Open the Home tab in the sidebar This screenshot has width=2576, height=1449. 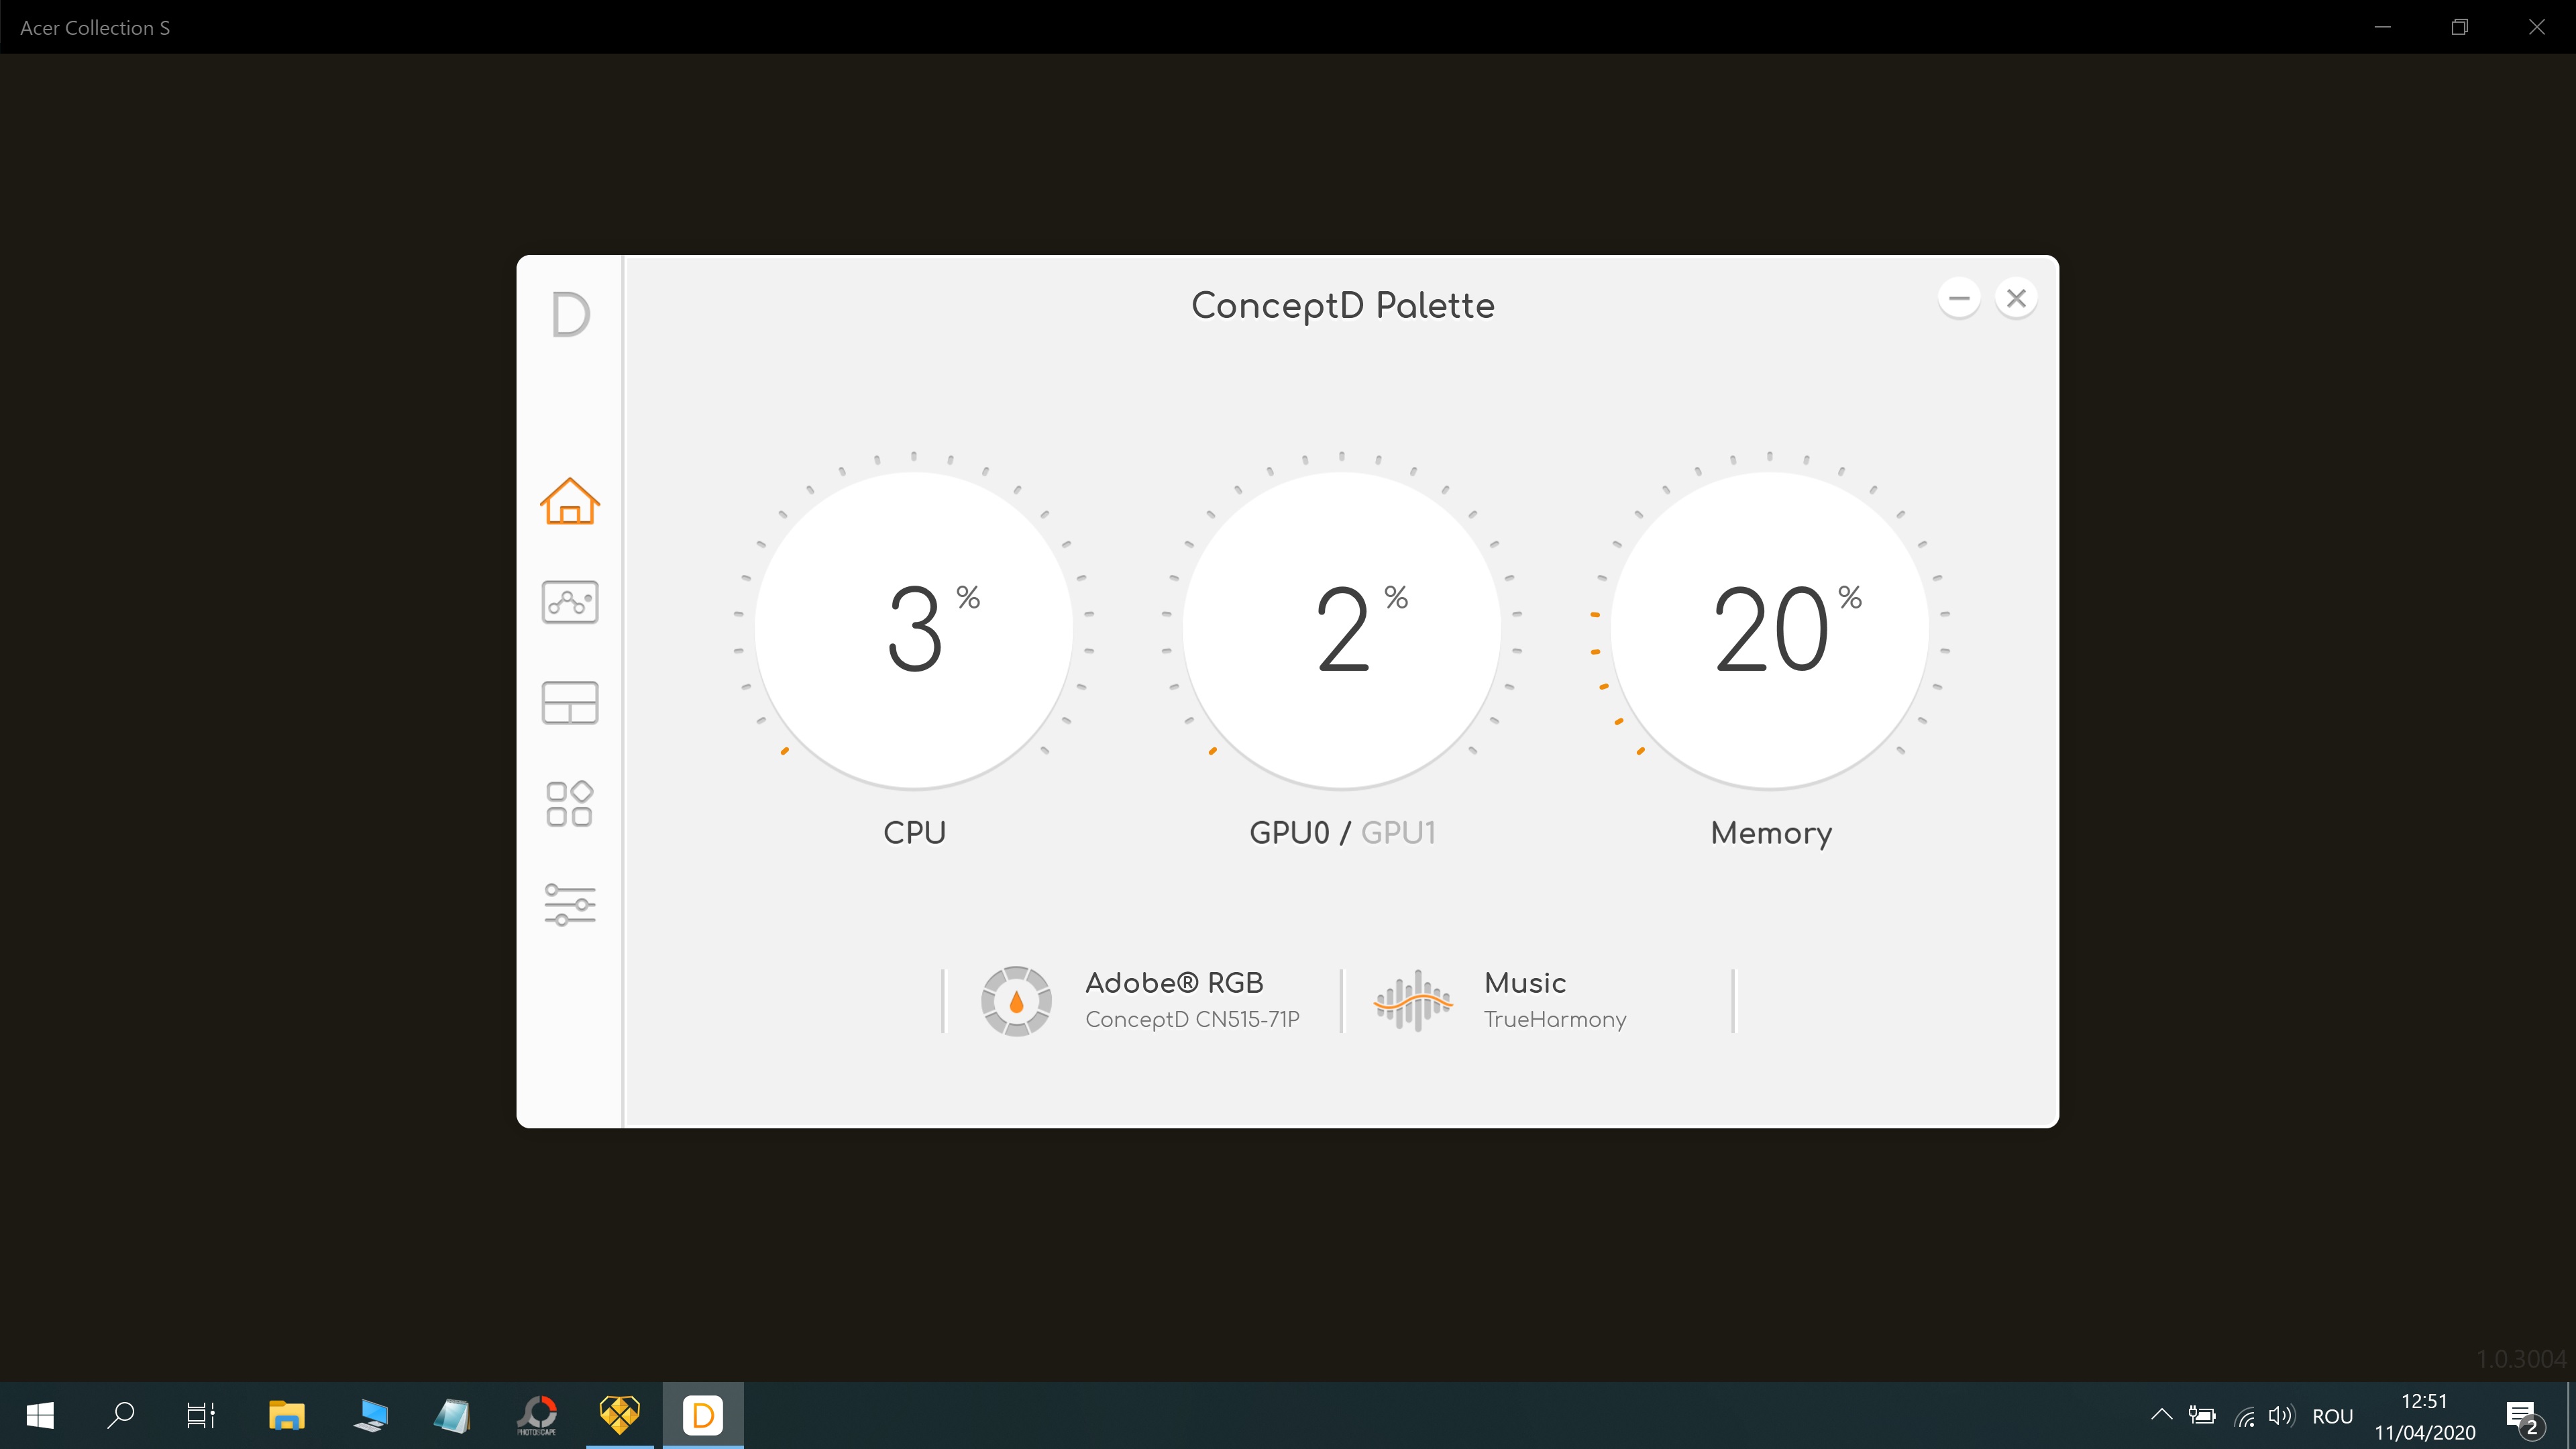pyautogui.click(x=570, y=501)
